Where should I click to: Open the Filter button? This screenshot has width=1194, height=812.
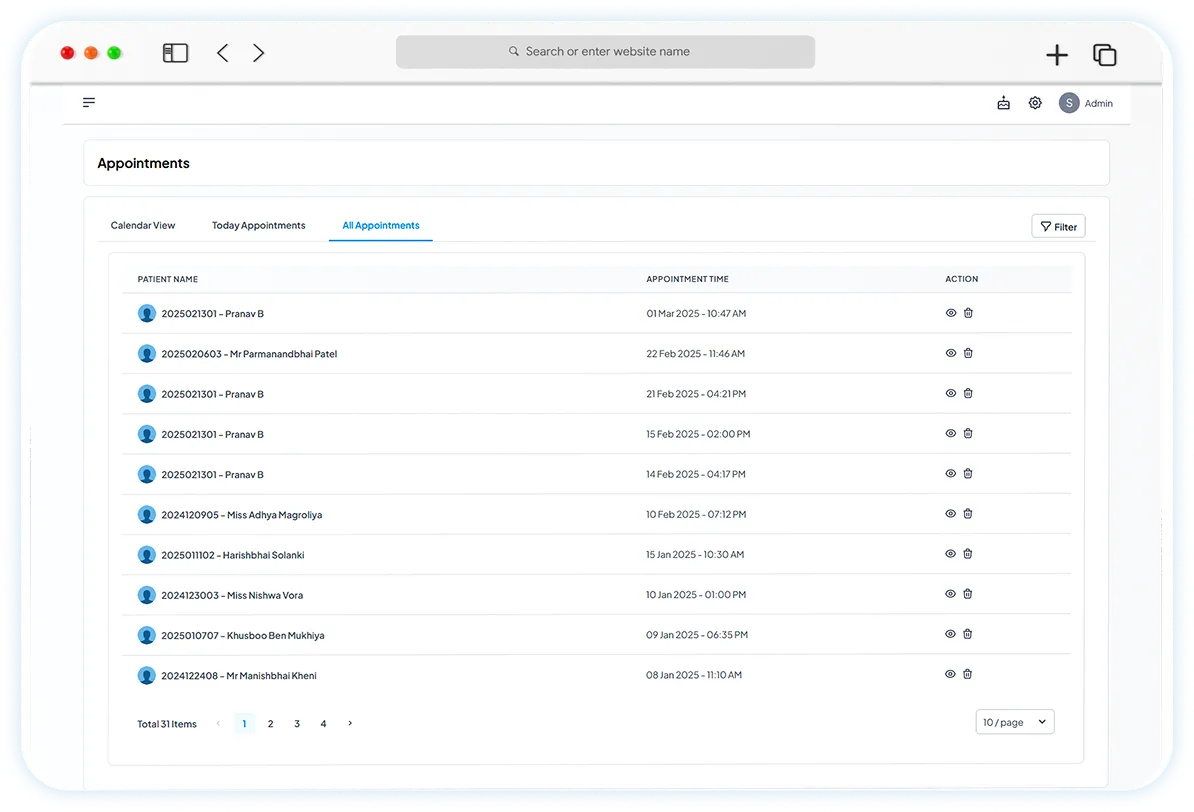[x=1058, y=226]
